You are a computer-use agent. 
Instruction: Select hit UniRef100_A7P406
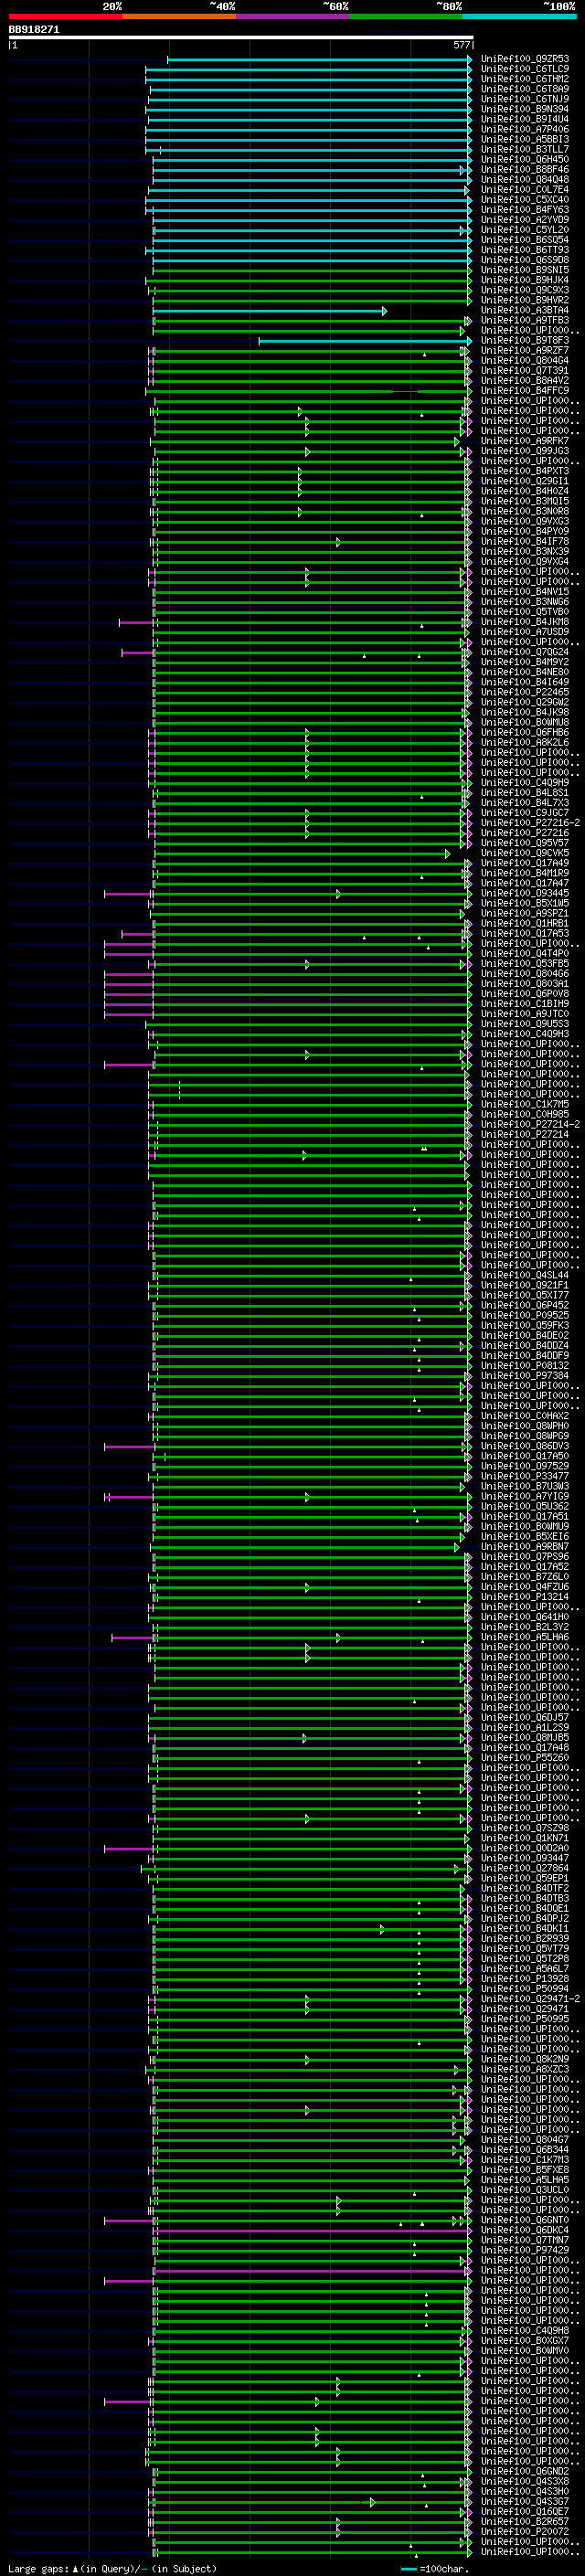coord(525,129)
